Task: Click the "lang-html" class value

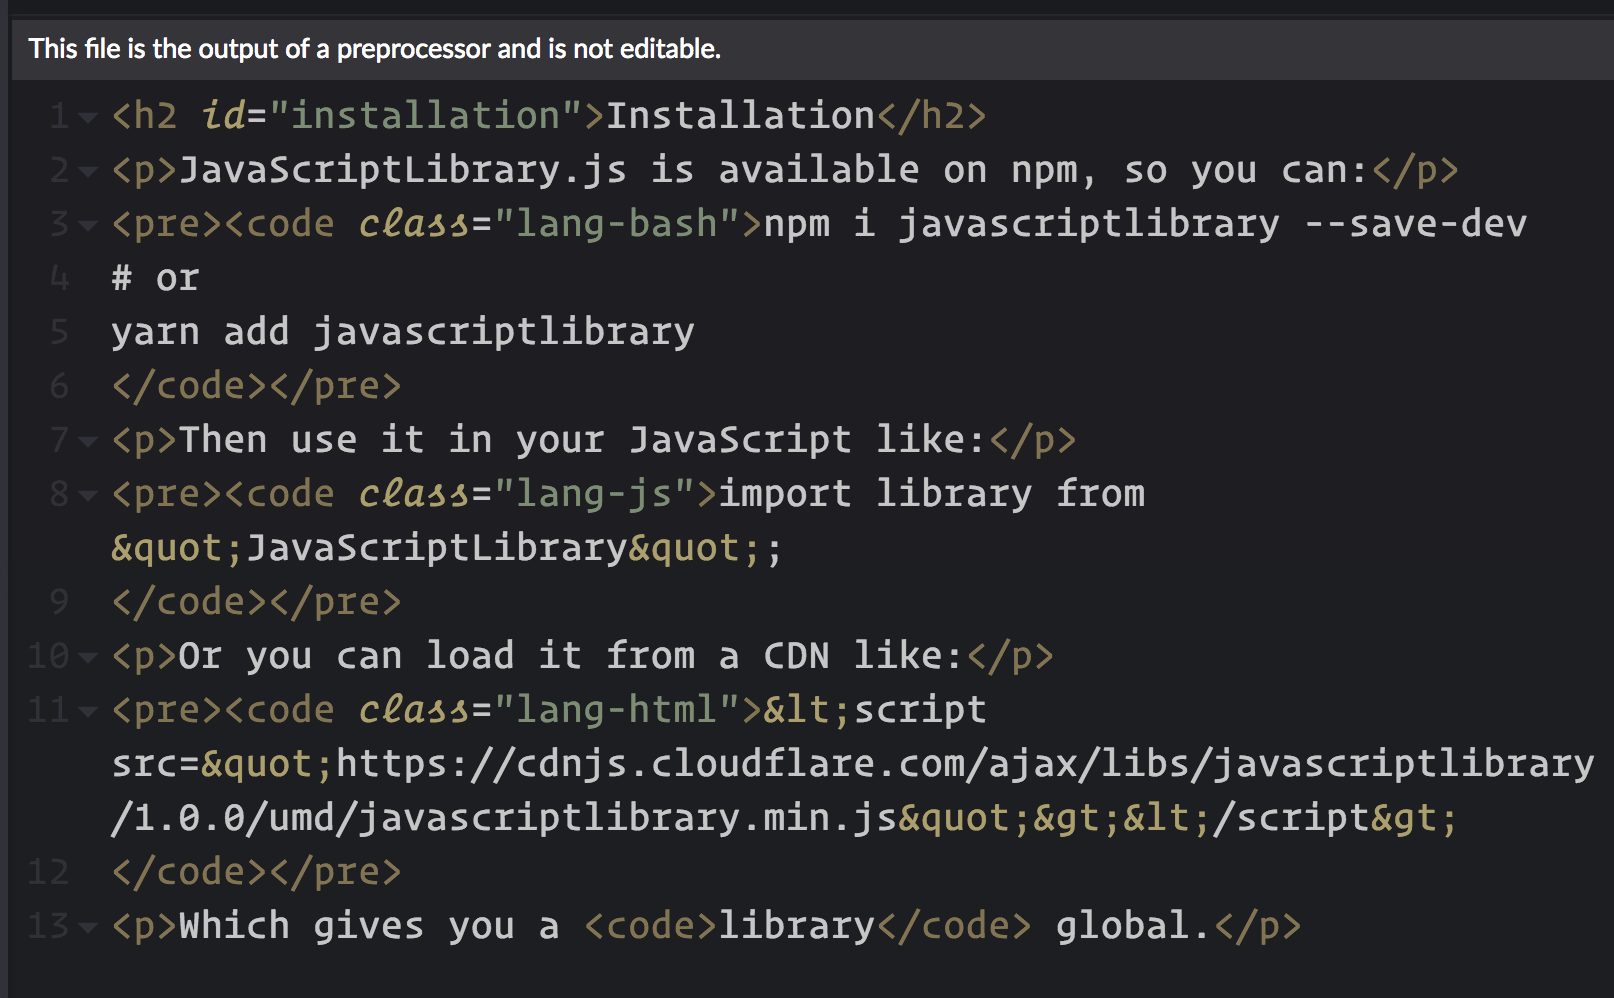Action: (x=616, y=710)
